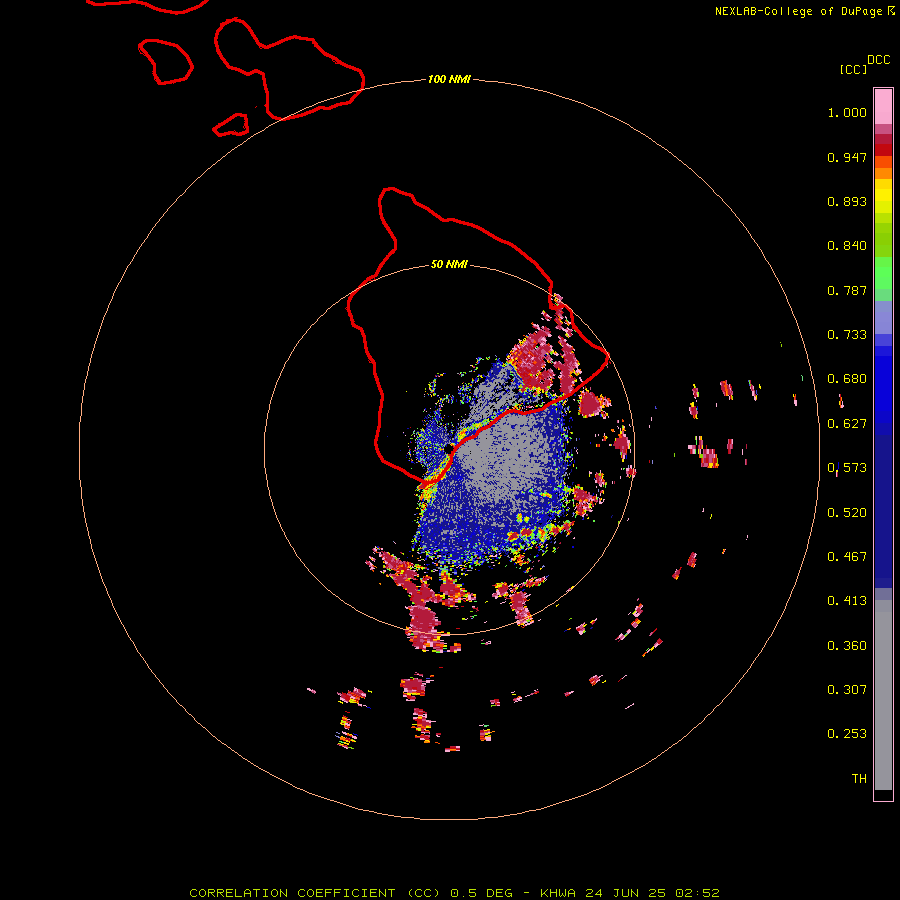
Task: Click the TH threshold label
Action: pos(859,779)
